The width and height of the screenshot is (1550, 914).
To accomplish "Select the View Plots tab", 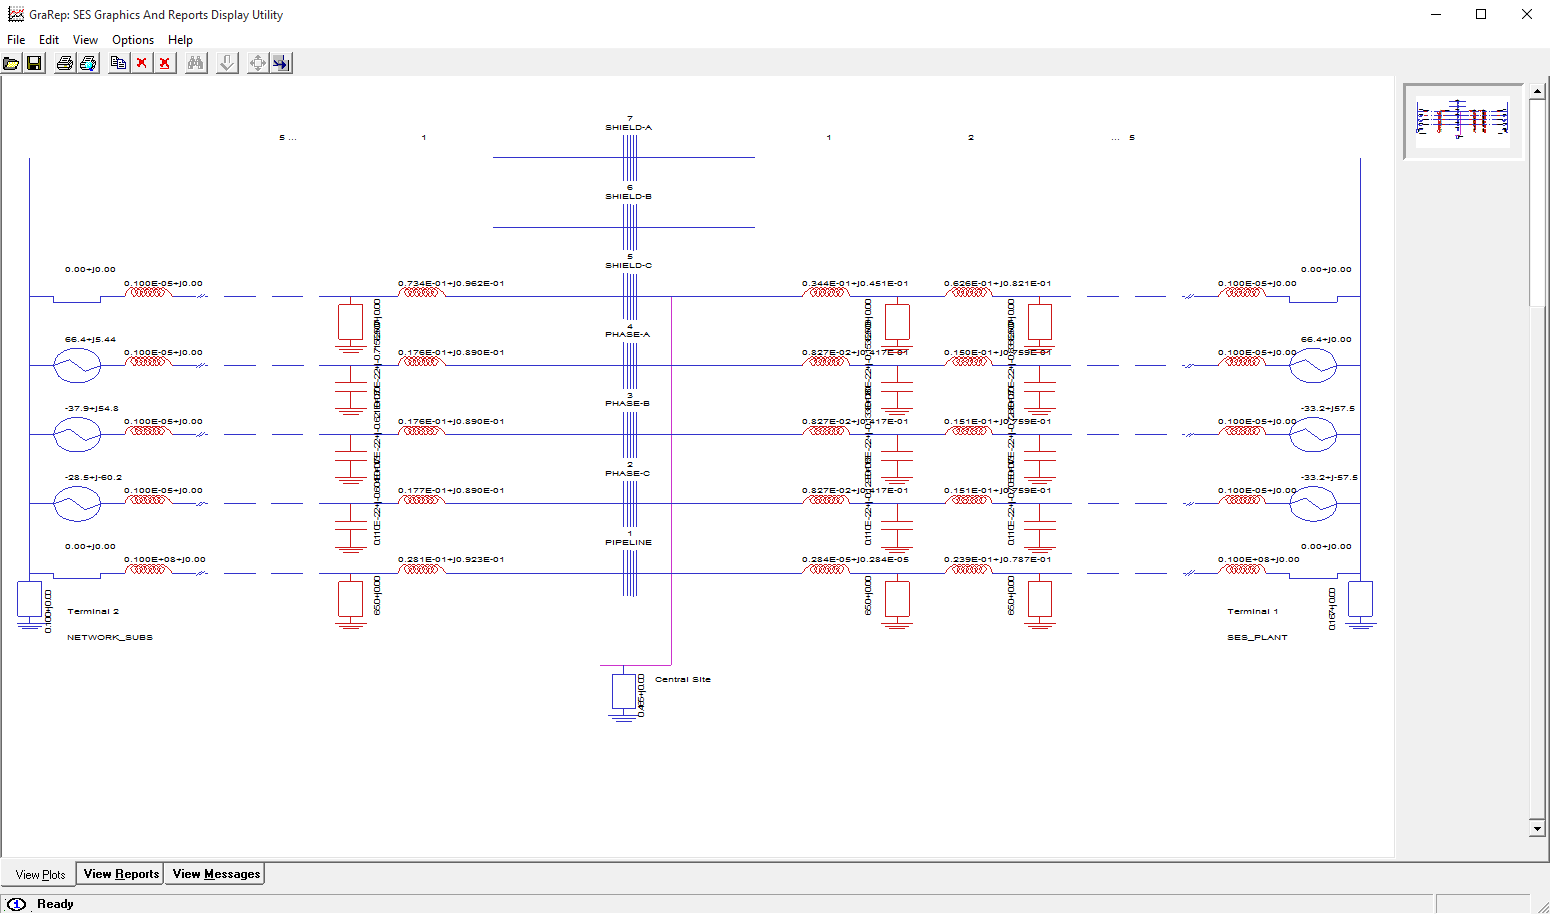I will click(x=40, y=875).
